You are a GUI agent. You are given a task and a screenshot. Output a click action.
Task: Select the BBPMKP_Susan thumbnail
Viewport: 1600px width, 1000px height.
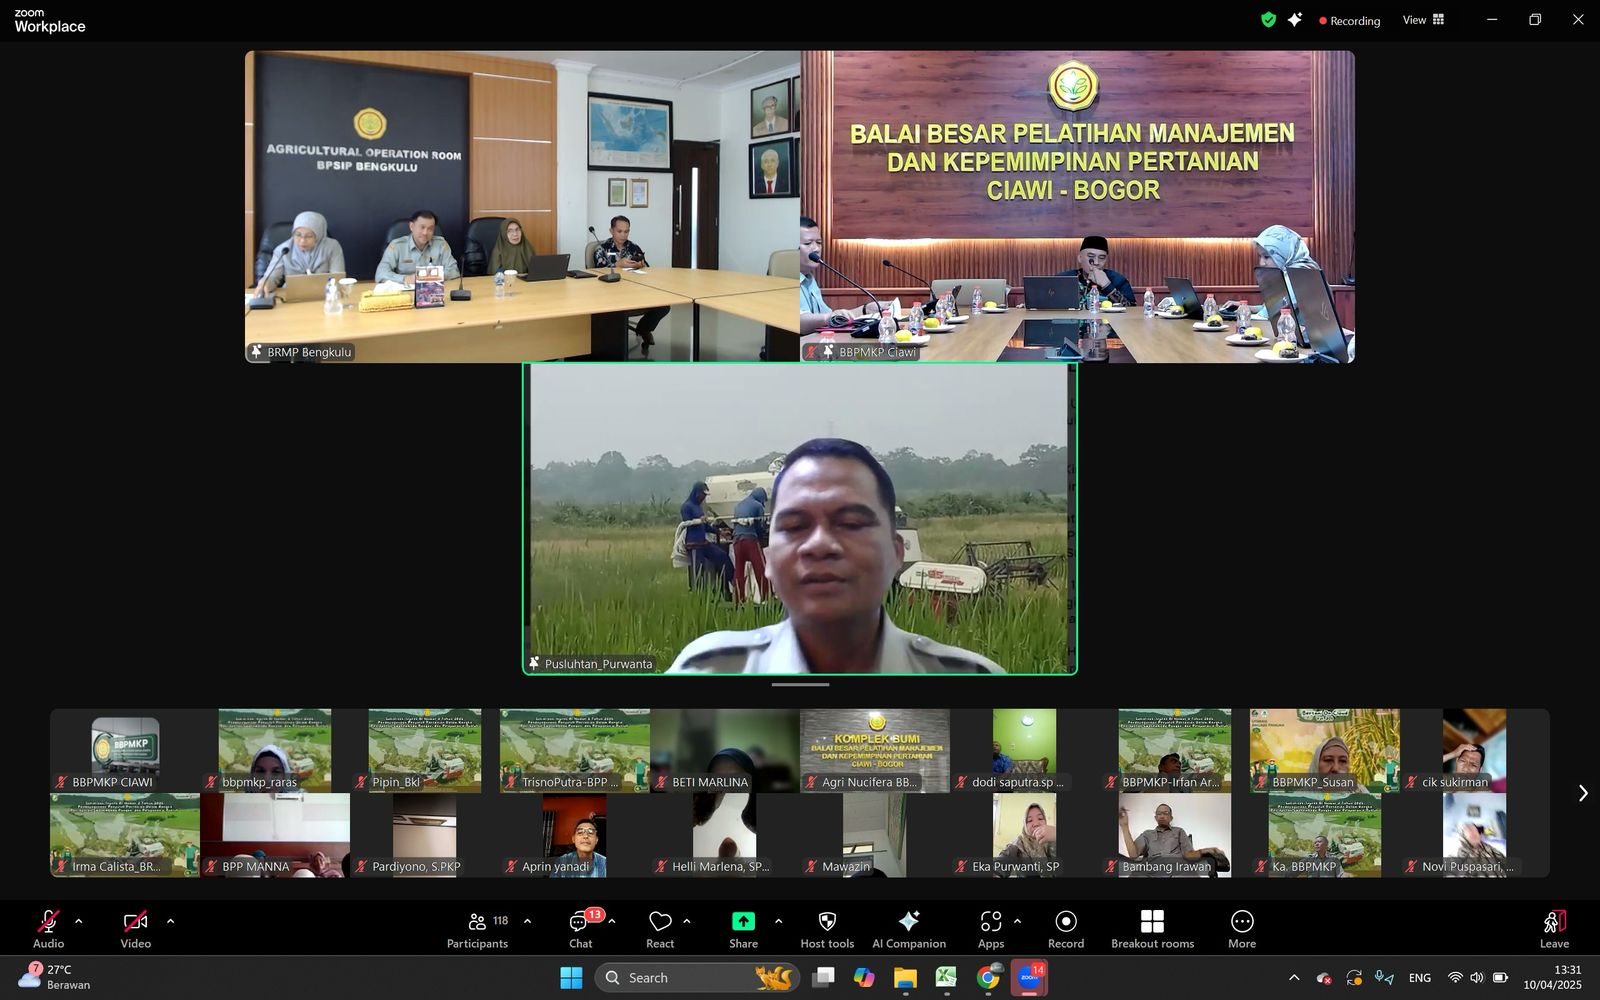coord(1325,751)
